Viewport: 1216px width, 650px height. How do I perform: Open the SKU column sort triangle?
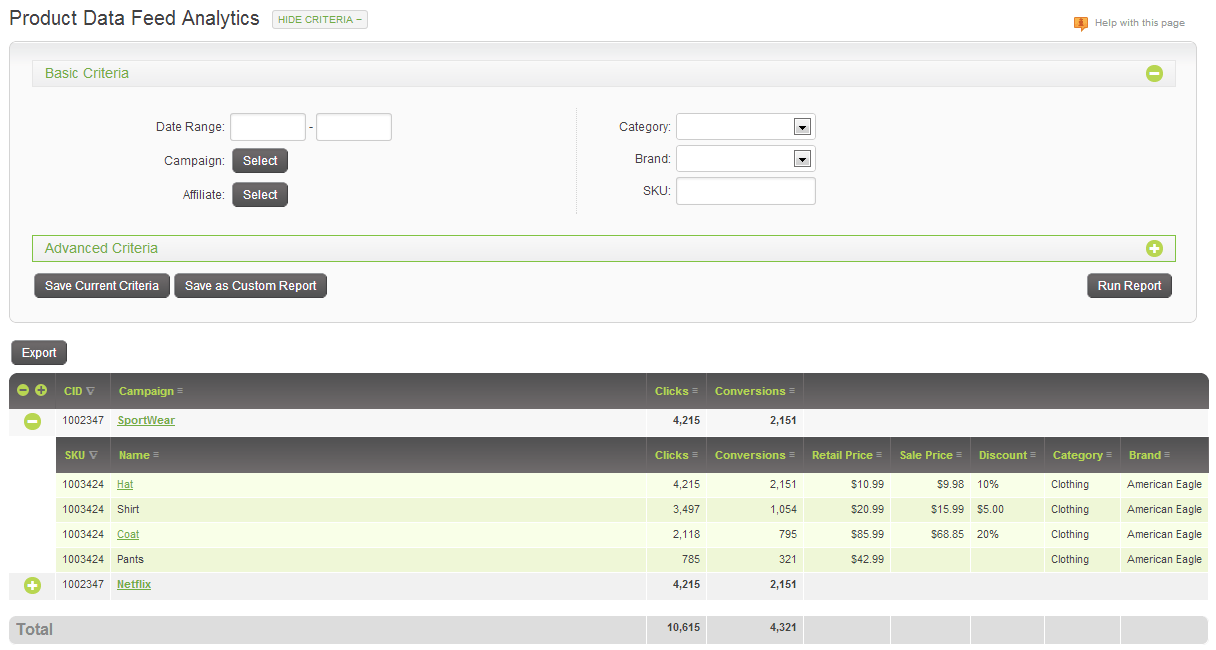pos(94,454)
